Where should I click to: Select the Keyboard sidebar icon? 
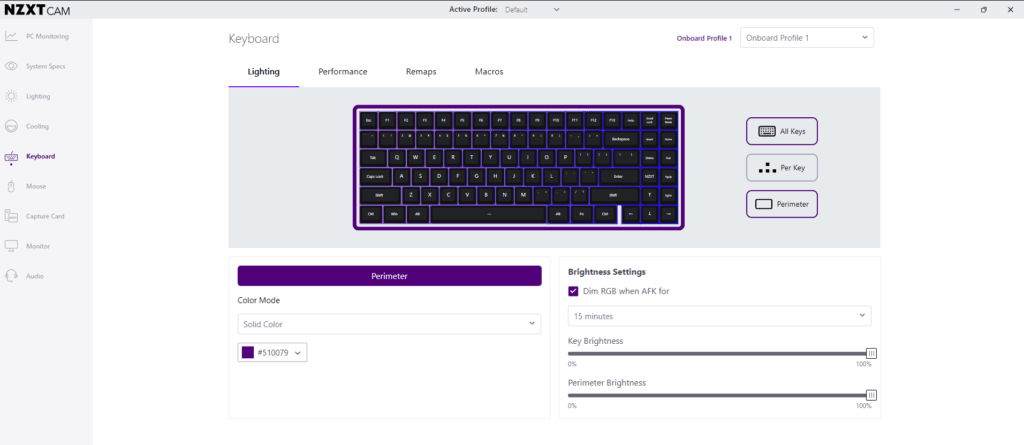tap(11, 157)
